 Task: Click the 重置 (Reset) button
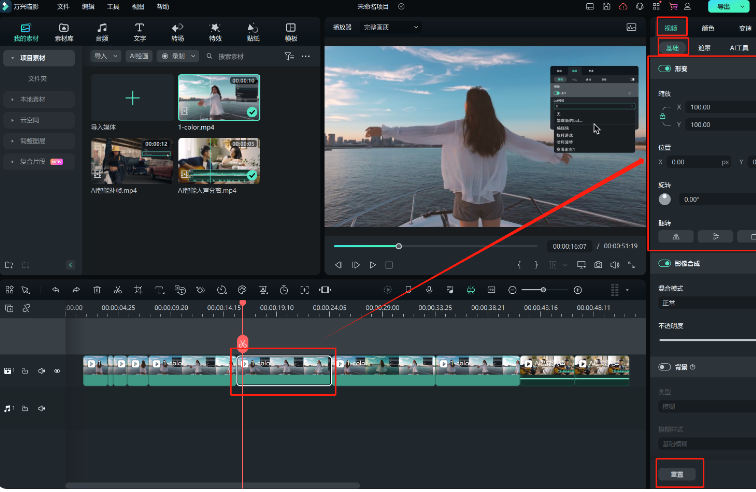679,473
